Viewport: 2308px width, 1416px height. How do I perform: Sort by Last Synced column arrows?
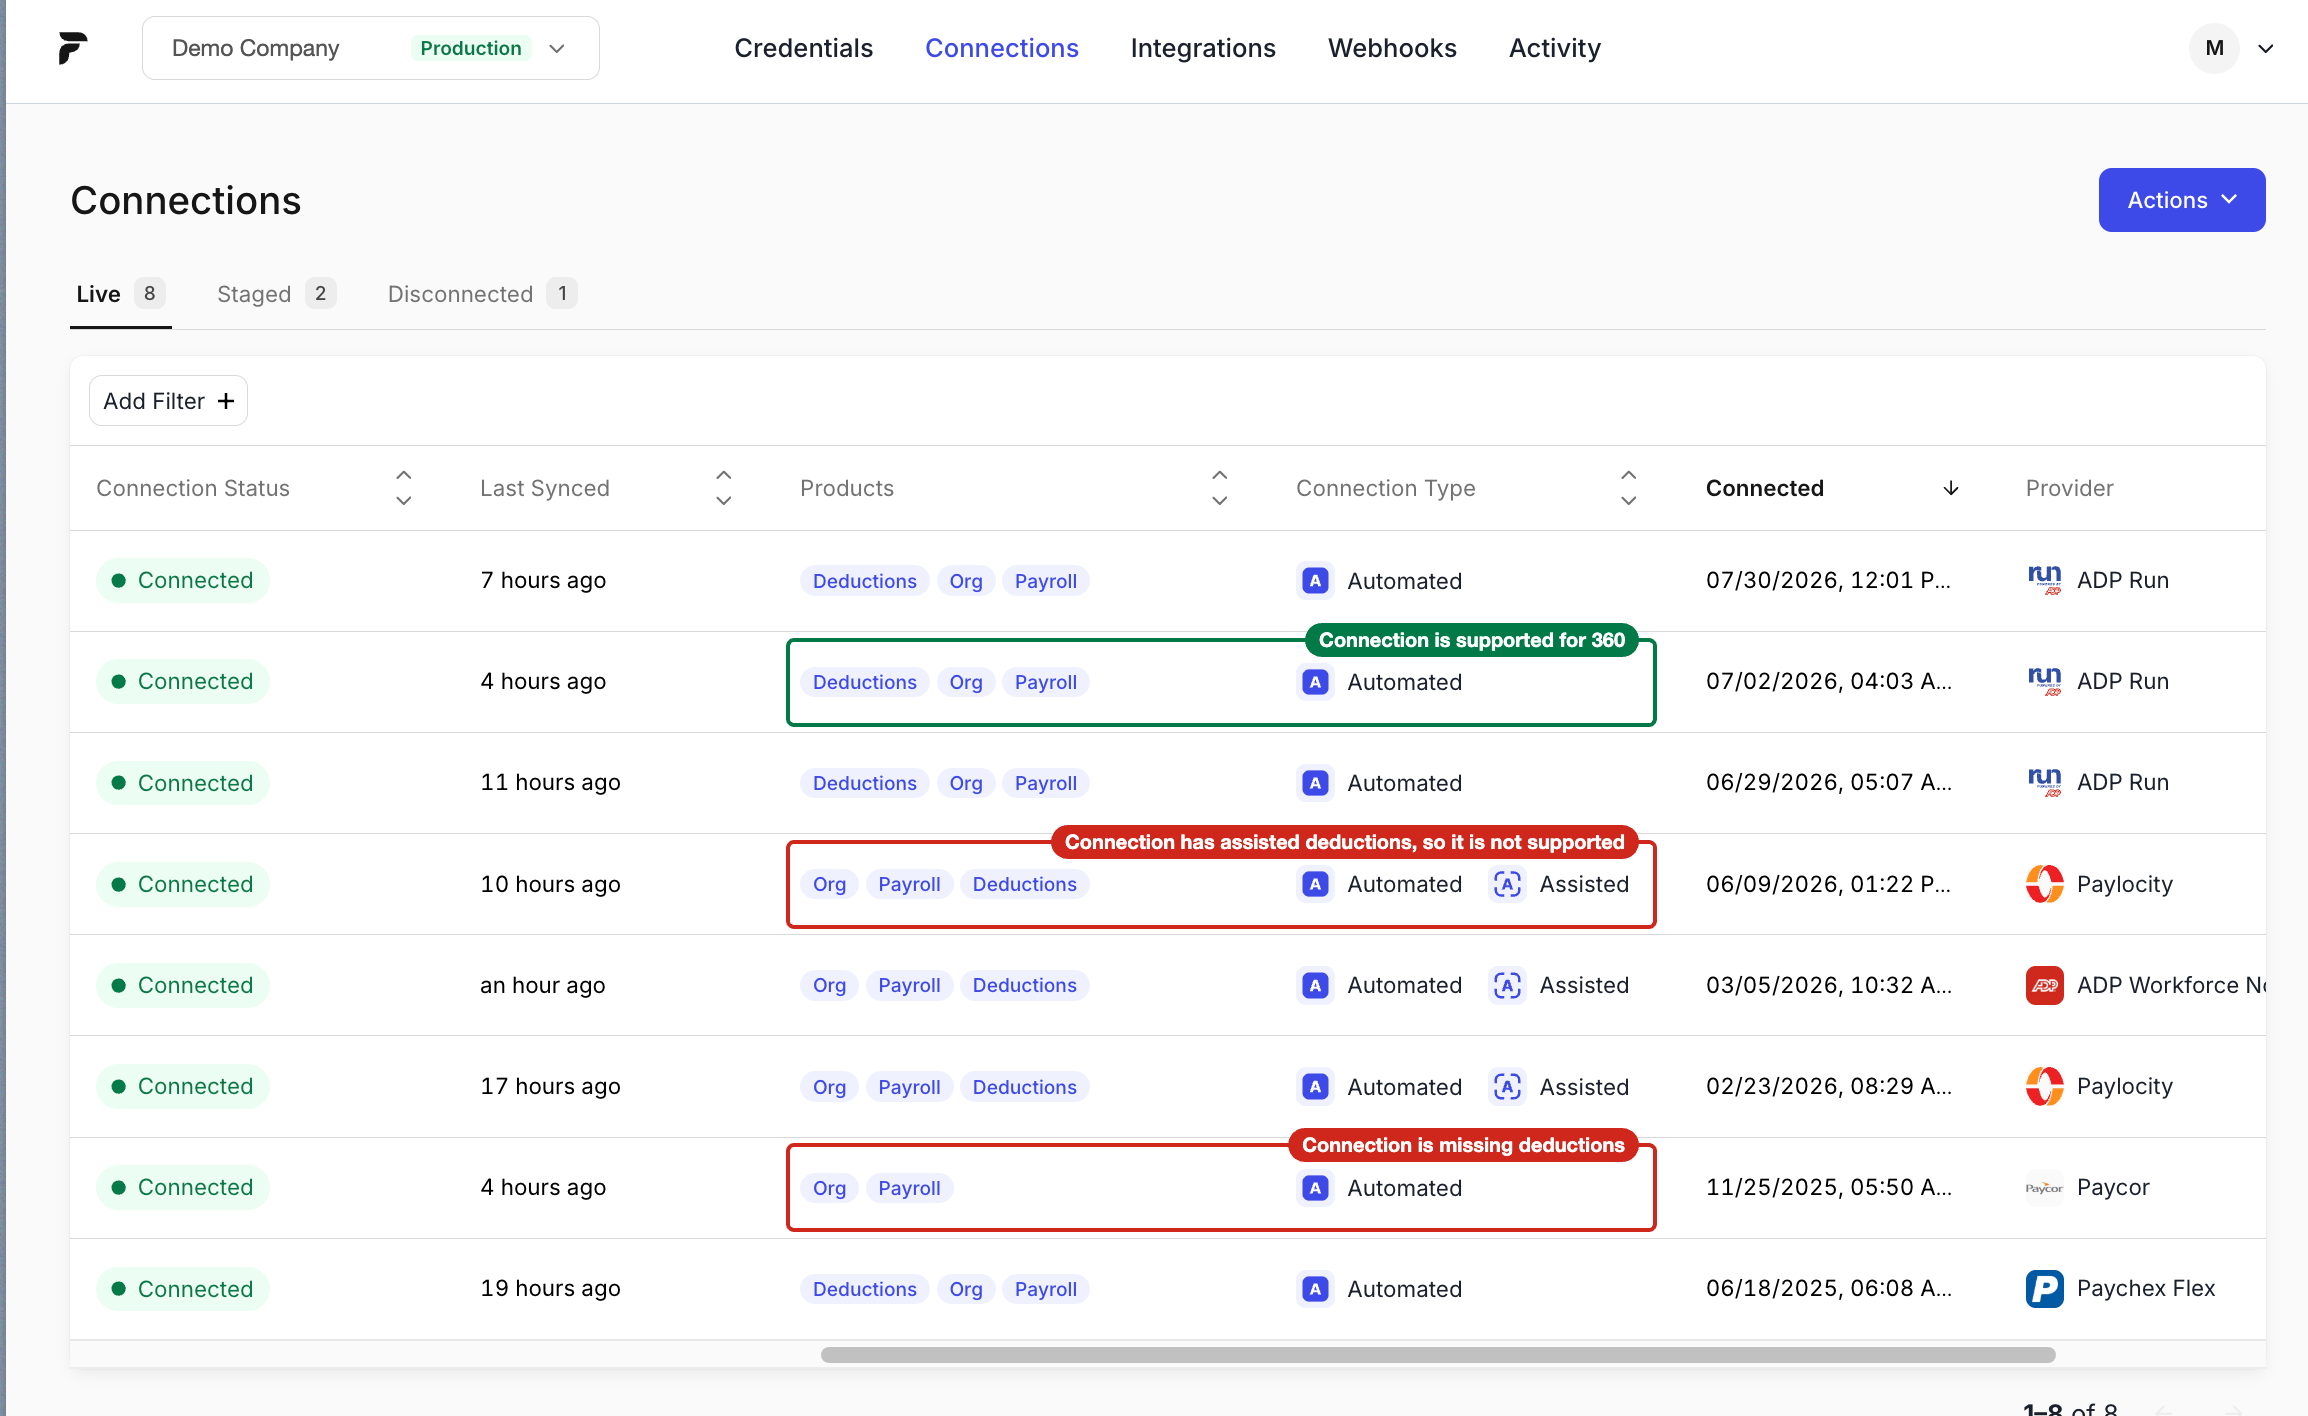pos(724,488)
